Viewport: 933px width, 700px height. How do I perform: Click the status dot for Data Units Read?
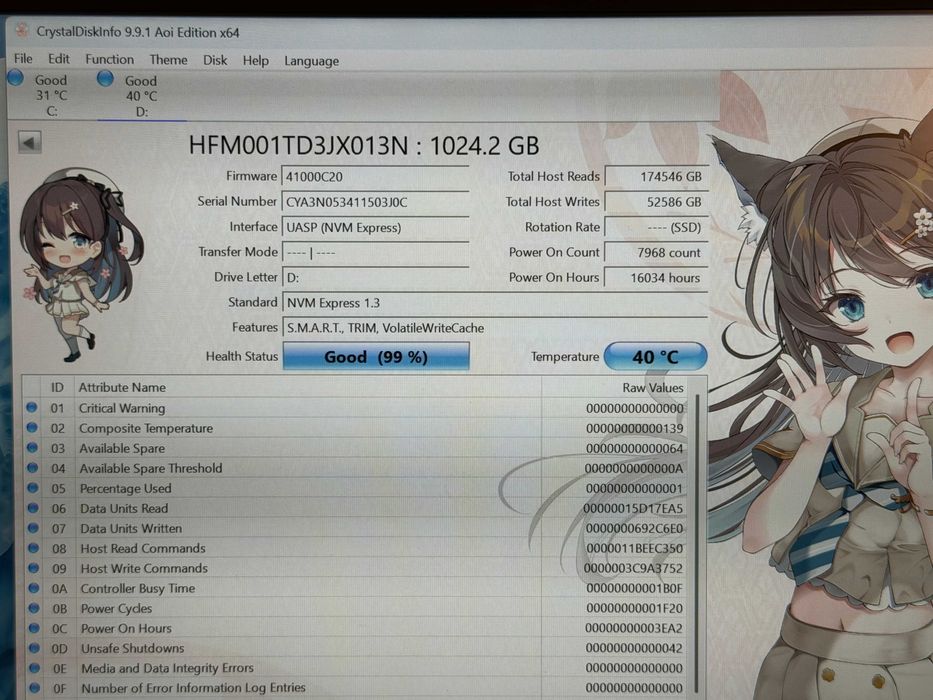[x=33, y=508]
